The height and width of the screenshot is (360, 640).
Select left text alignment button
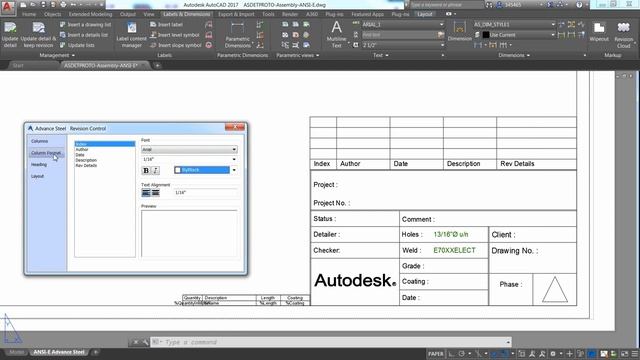tap(146, 192)
